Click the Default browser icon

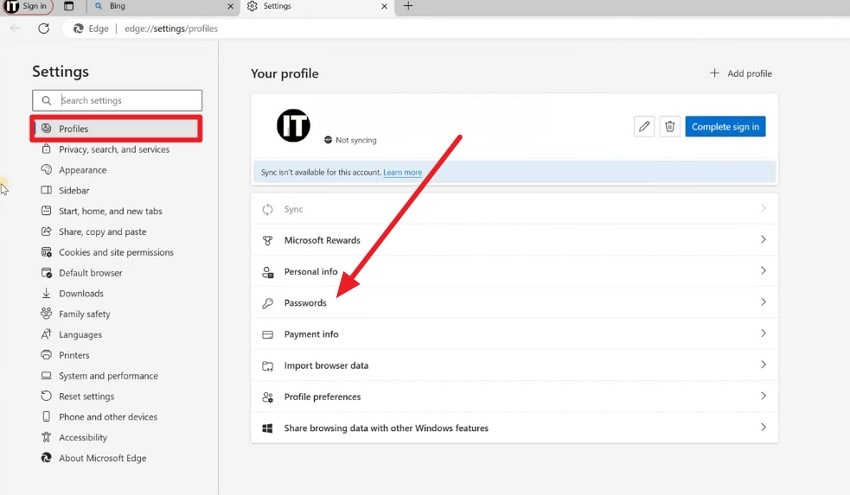47,273
